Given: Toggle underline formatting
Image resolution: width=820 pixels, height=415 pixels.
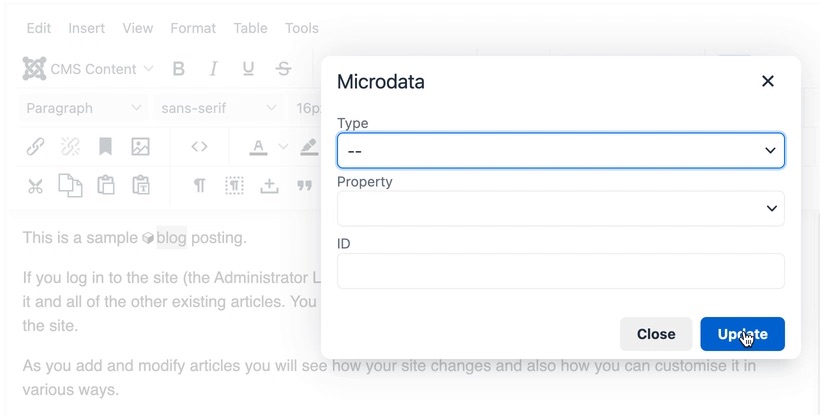Looking at the screenshot, I should [x=248, y=69].
